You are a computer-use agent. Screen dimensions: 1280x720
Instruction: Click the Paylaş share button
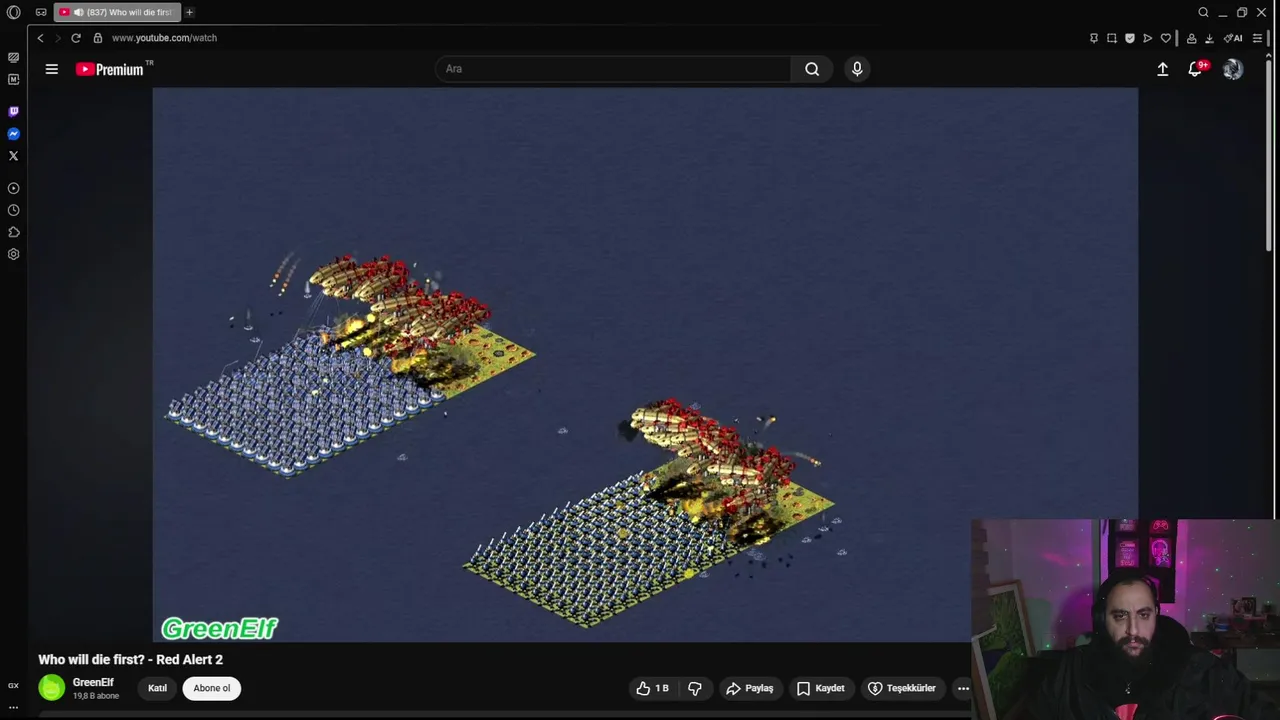750,688
